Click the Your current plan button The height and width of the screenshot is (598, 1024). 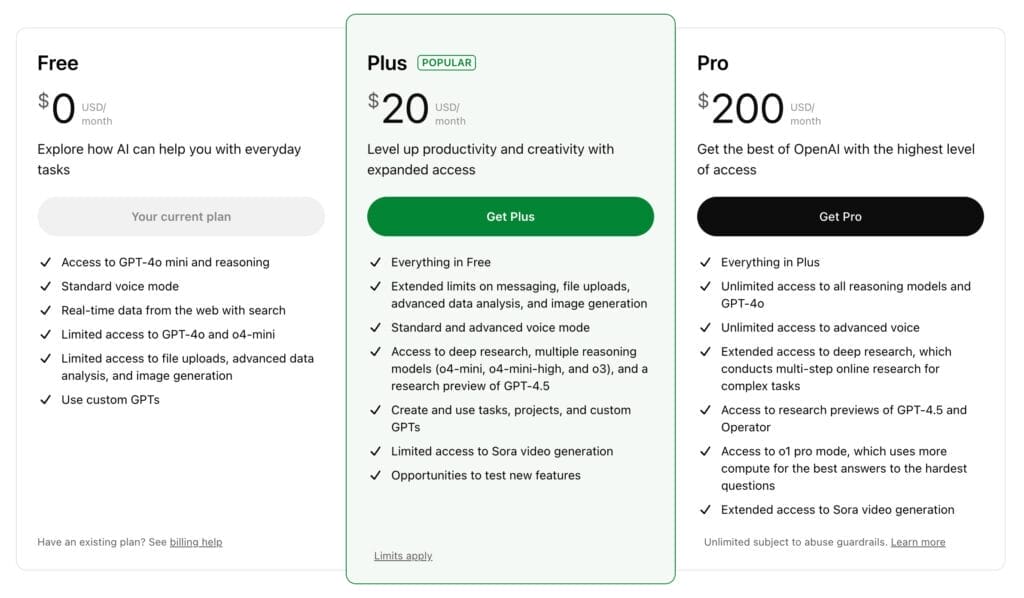pyautogui.click(x=181, y=217)
